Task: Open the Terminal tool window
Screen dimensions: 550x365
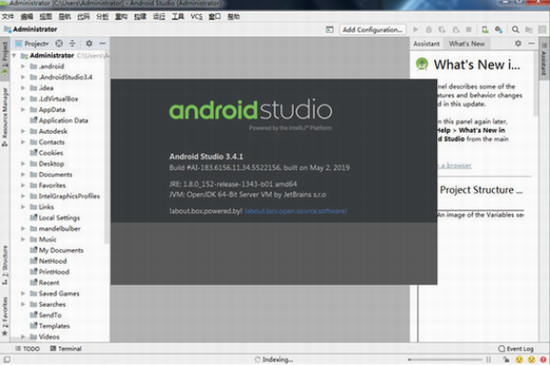Action: tap(66, 349)
